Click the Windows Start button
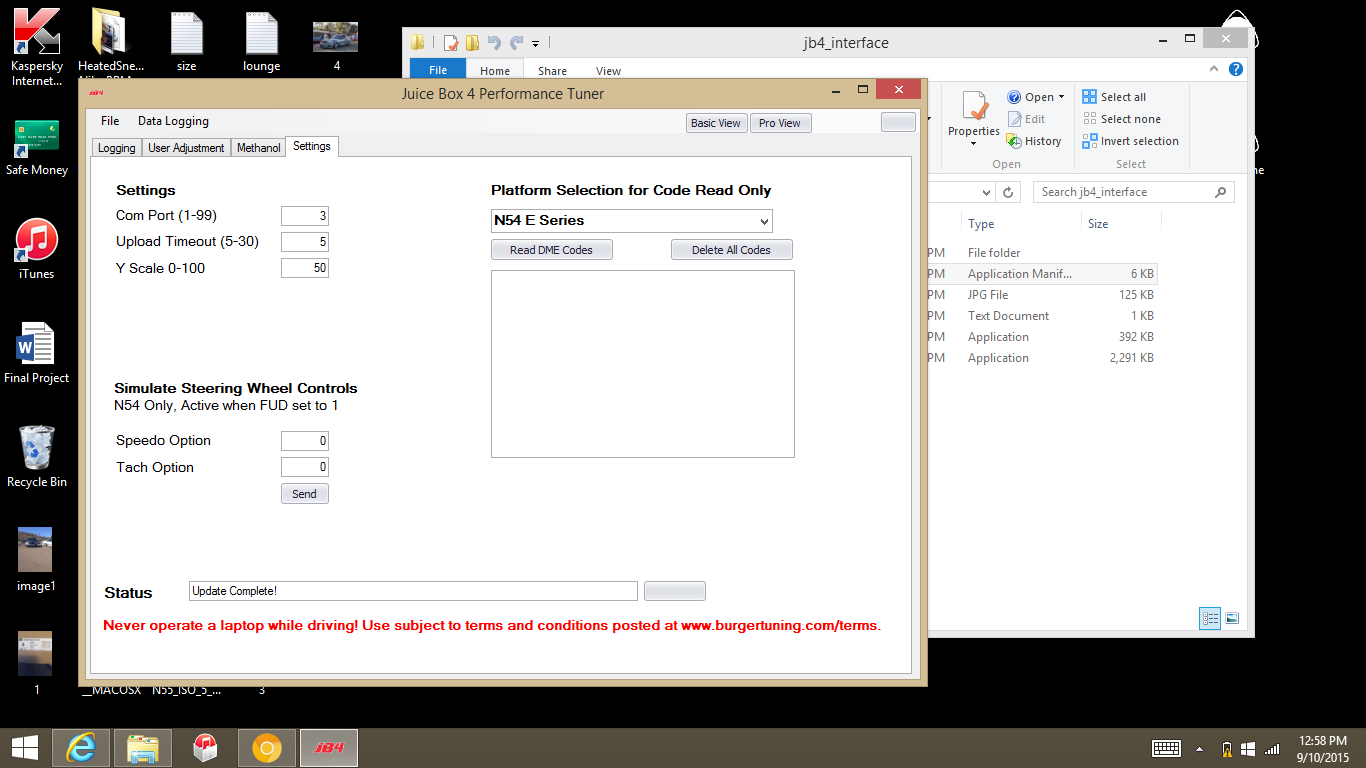 [25, 748]
